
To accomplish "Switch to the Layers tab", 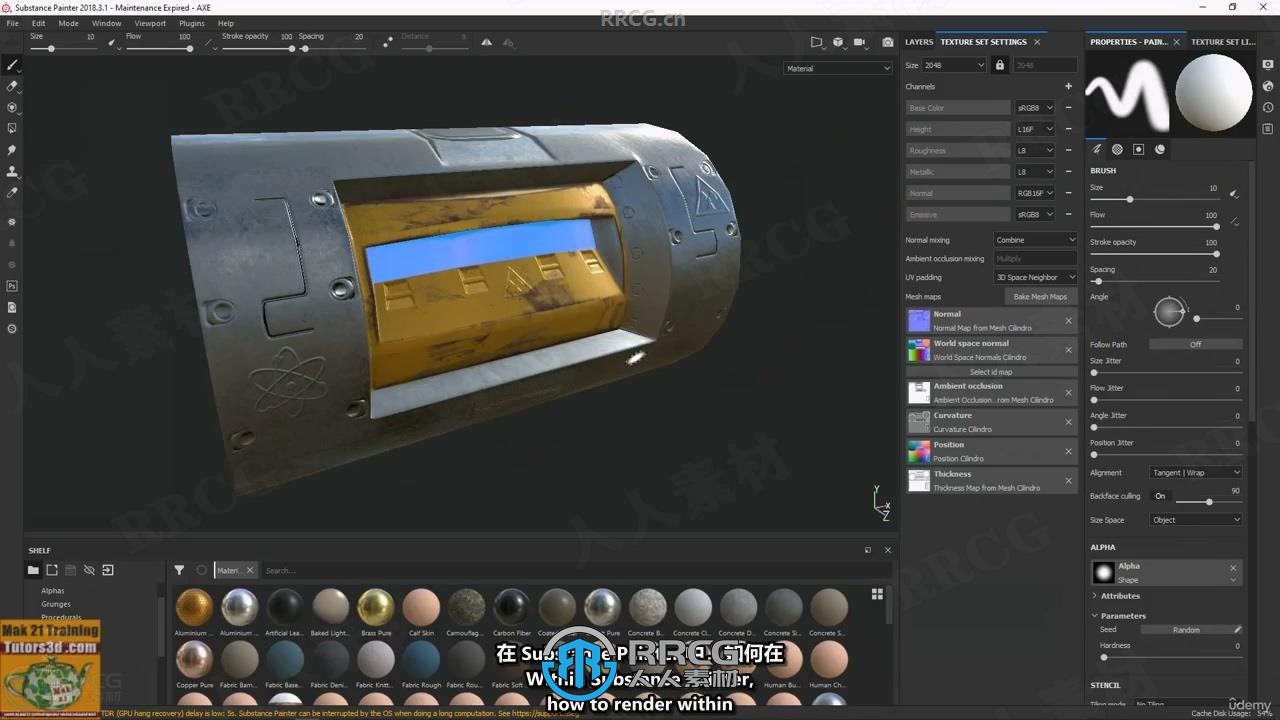I will click(x=919, y=42).
